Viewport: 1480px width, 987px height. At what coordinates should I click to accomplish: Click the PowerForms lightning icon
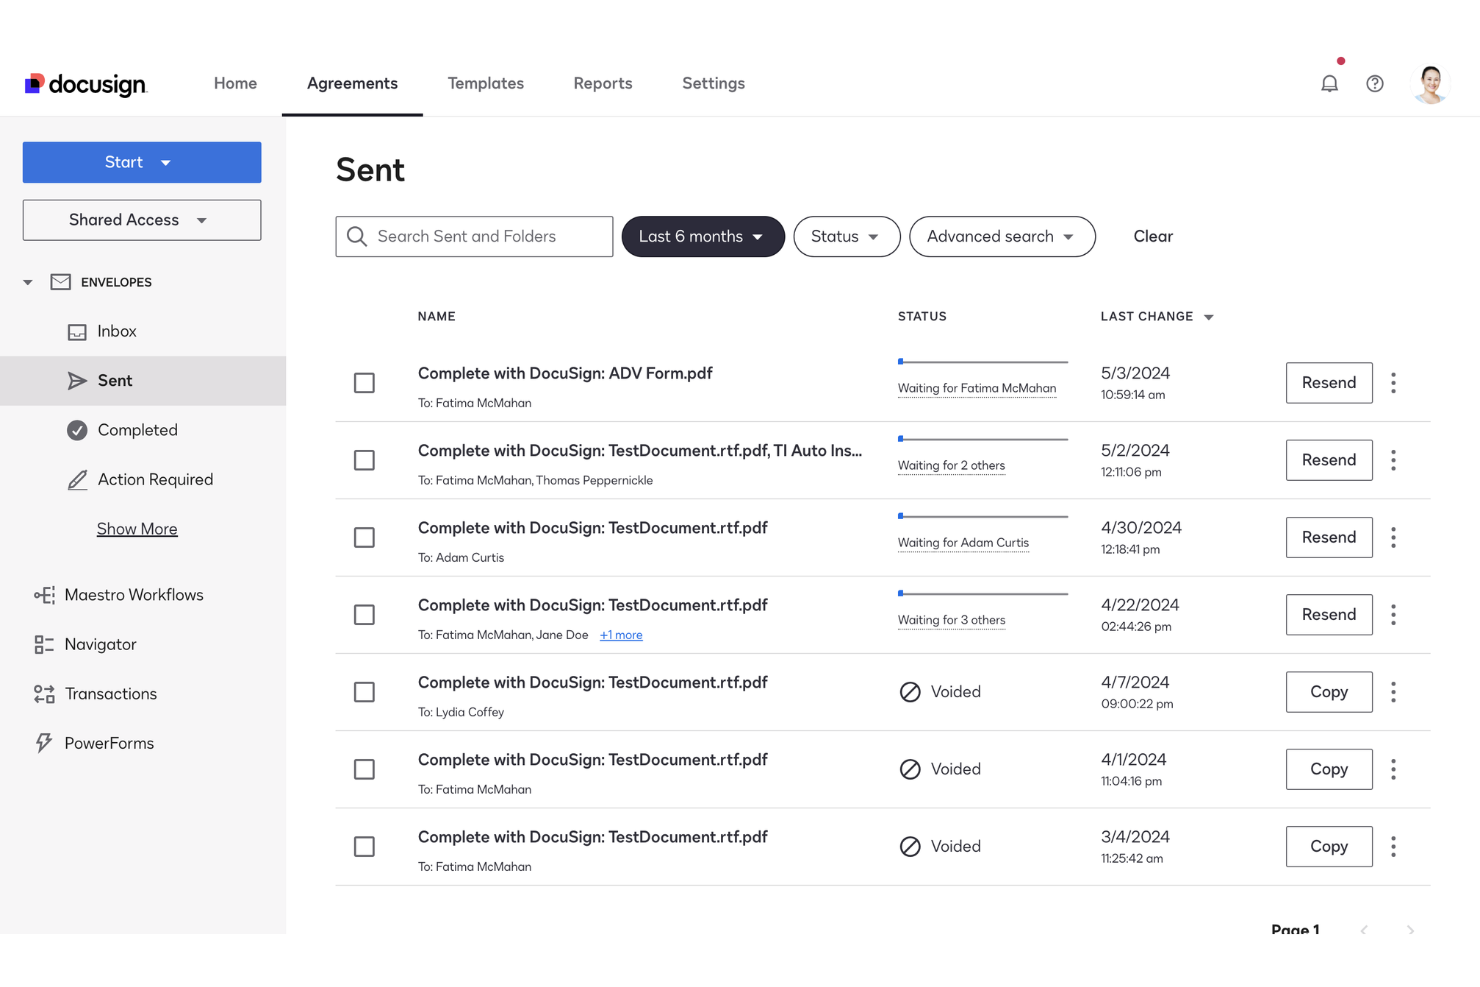click(x=44, y=743)
